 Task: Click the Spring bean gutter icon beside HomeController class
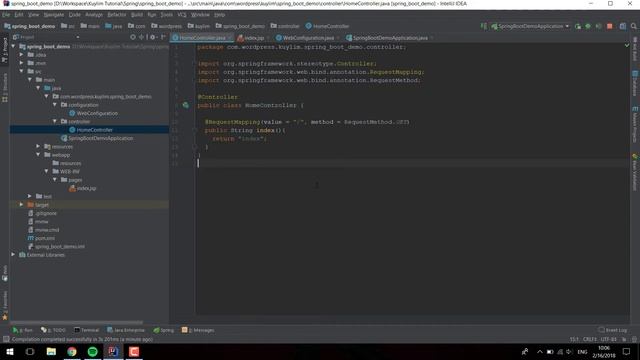[186, 105]
